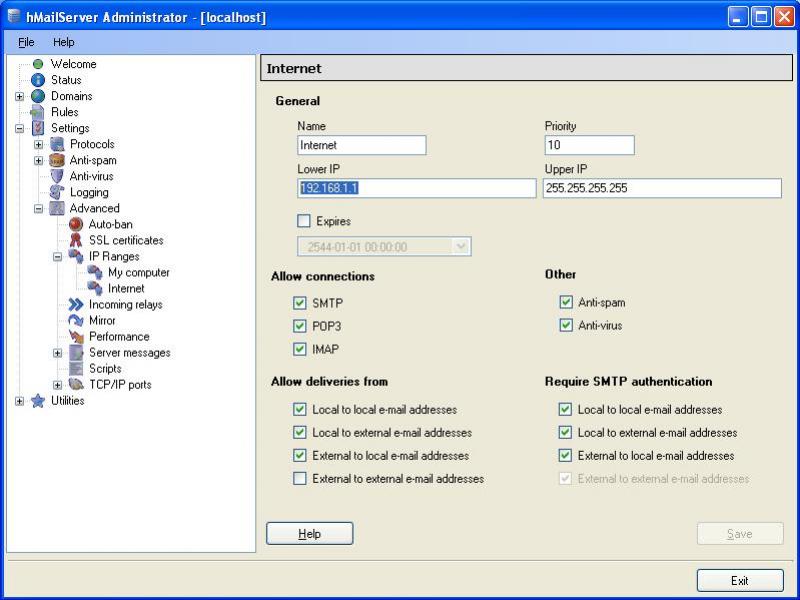800x600 pixels.
Task: Collapse the Settings tree node
Action: 19,129
